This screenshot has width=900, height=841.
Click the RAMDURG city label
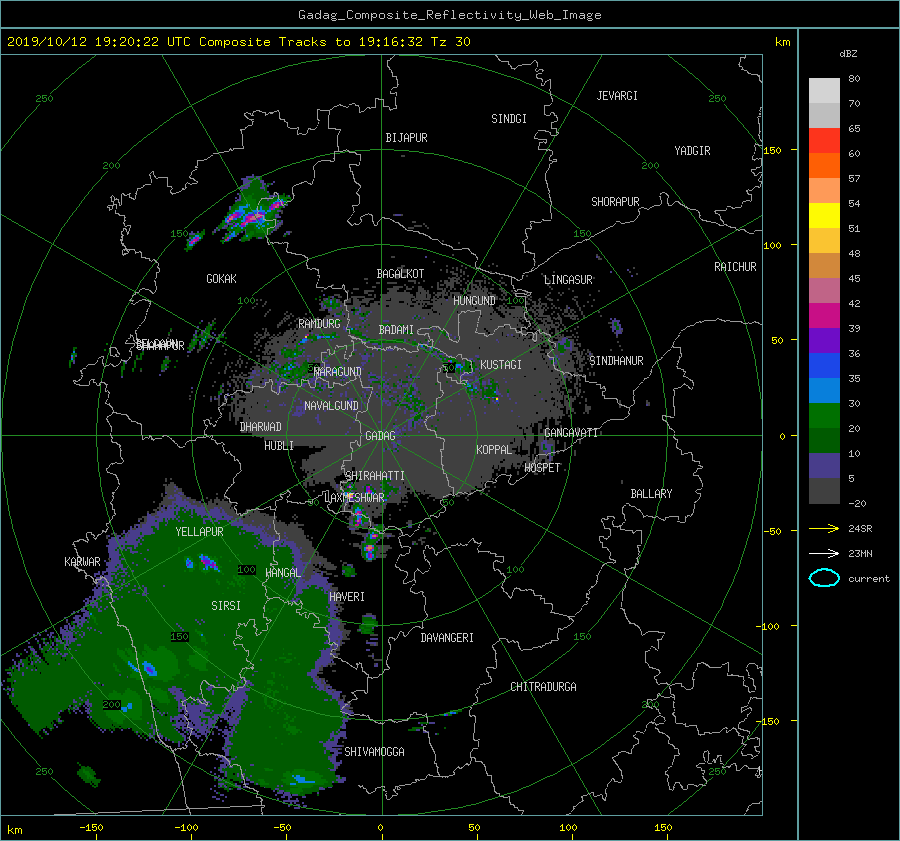(319, 324)
